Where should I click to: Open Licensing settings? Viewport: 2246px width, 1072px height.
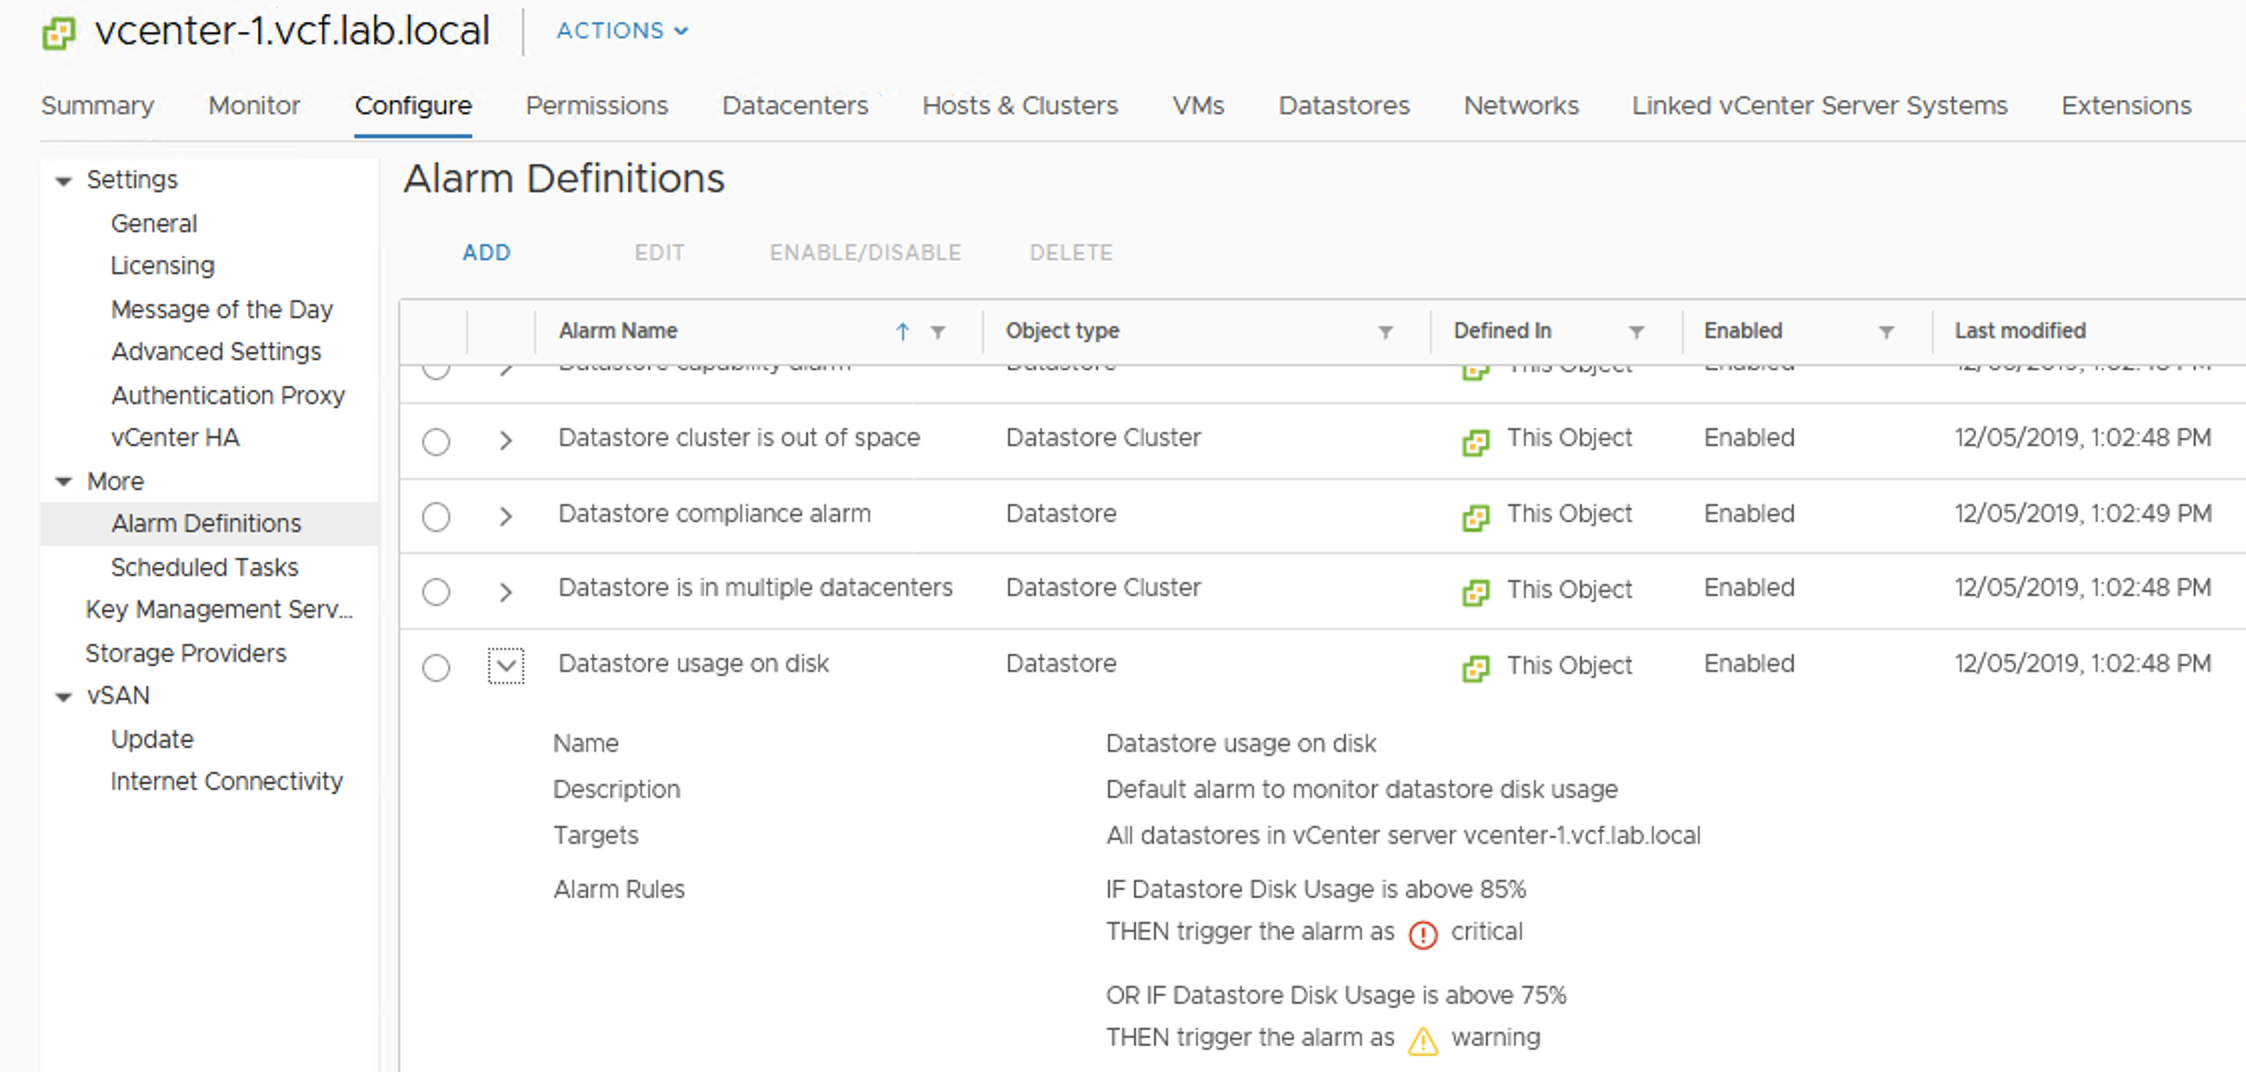click(x=163, y=266)
